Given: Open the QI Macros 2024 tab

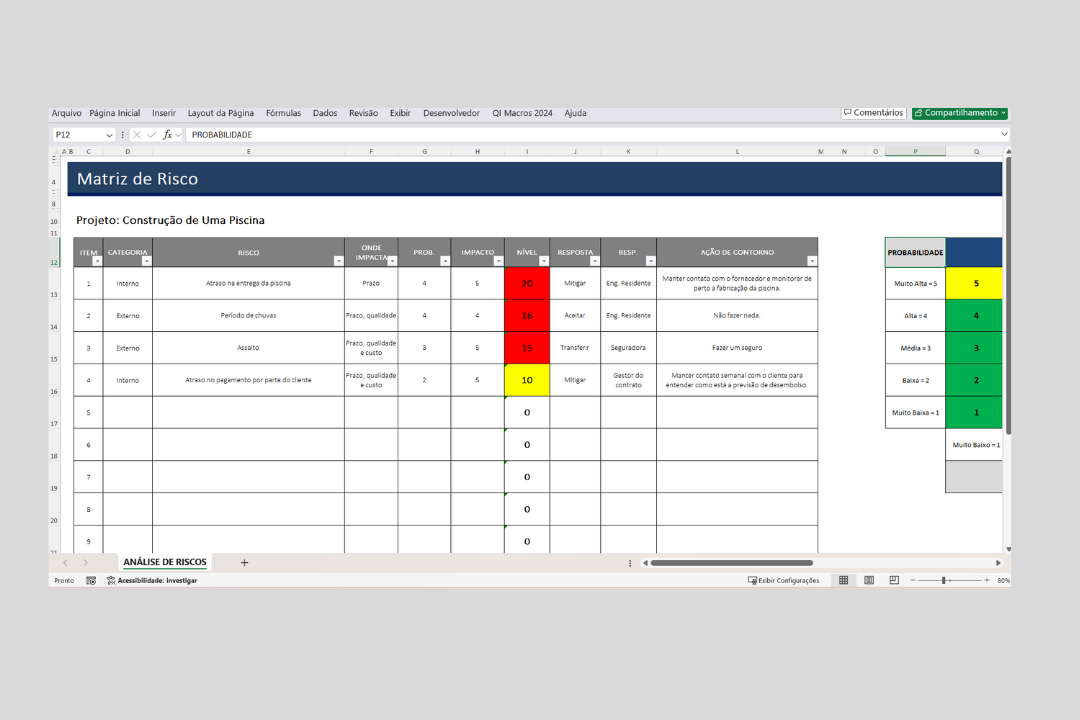Looking at the screenshot, I should (x=522, y=113).
